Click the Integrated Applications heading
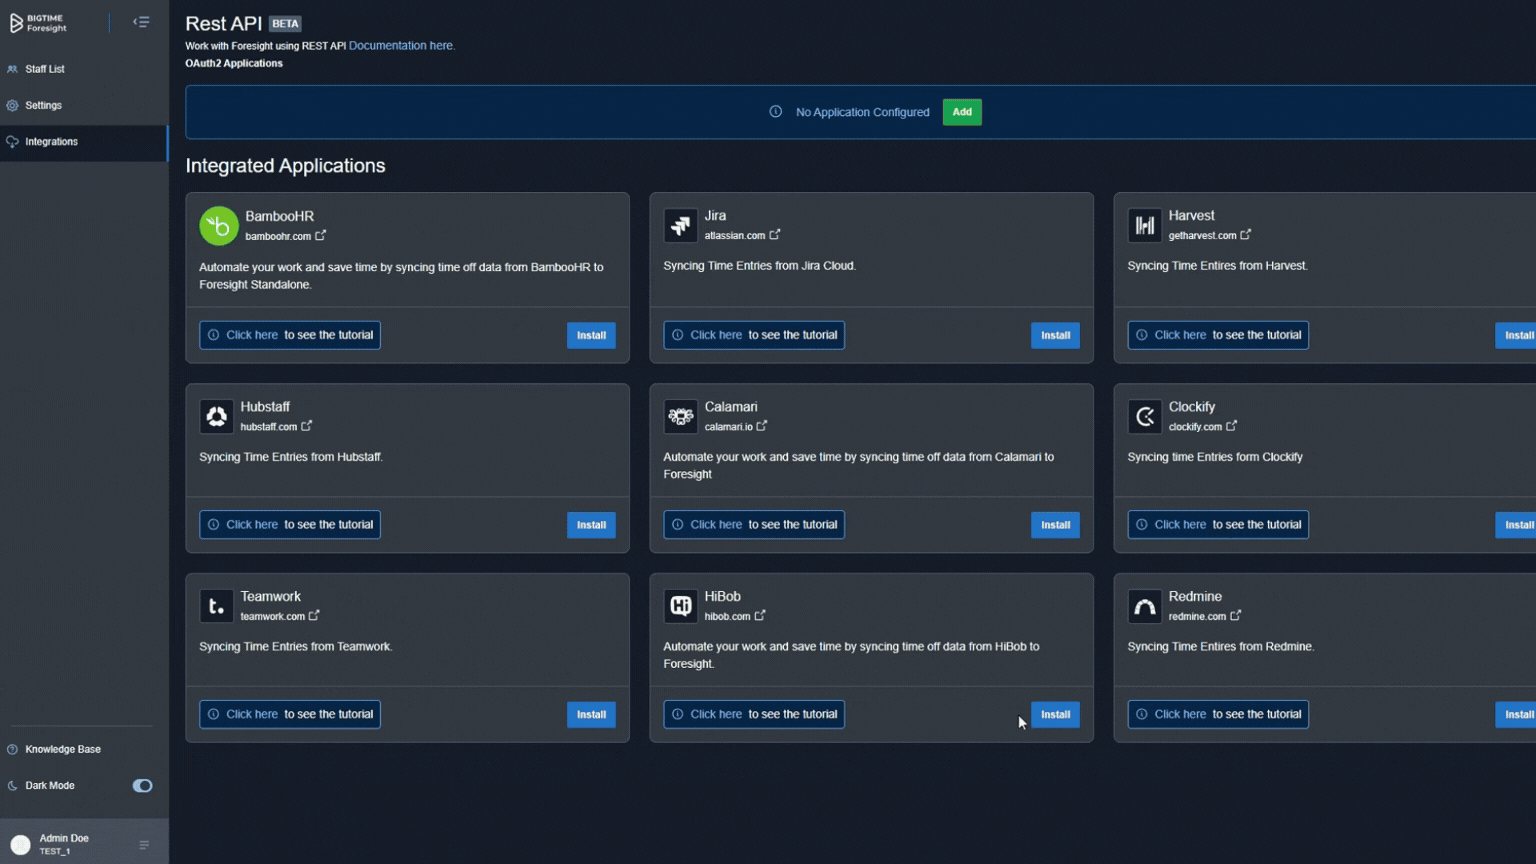 tap(285, 166)
